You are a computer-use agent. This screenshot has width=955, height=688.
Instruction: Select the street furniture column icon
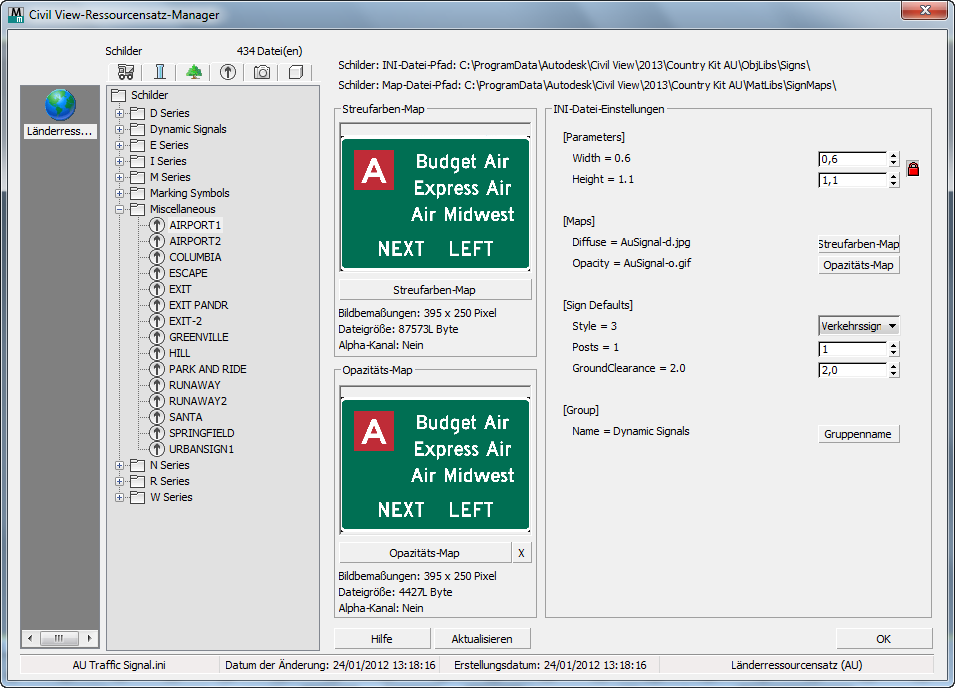[x=160, y=72]
